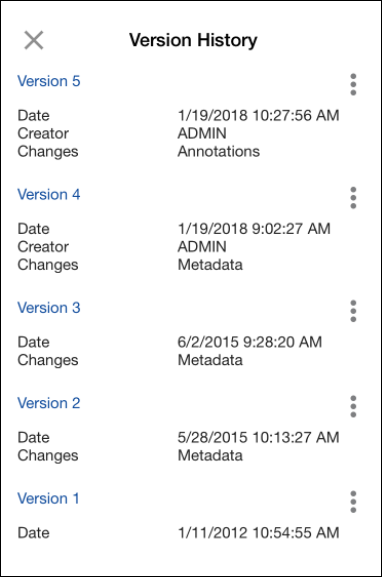Click the 5/28/2015 10:13:27 AM date
Image resolution: width=382 pixels, height=577 pixels.
[258, 438]
